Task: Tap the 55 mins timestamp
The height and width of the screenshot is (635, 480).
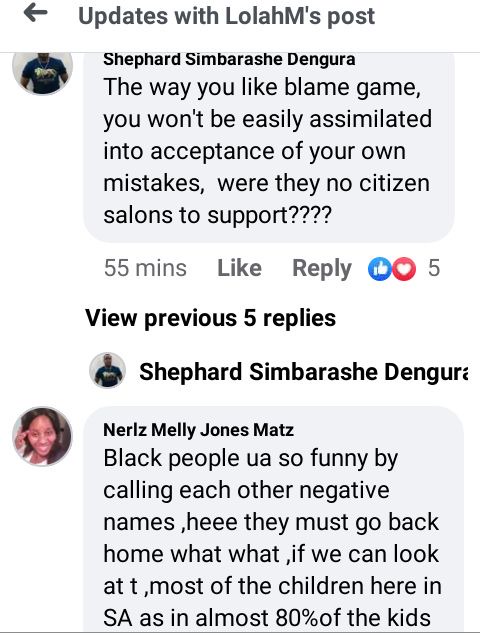Action: [145, 268]
